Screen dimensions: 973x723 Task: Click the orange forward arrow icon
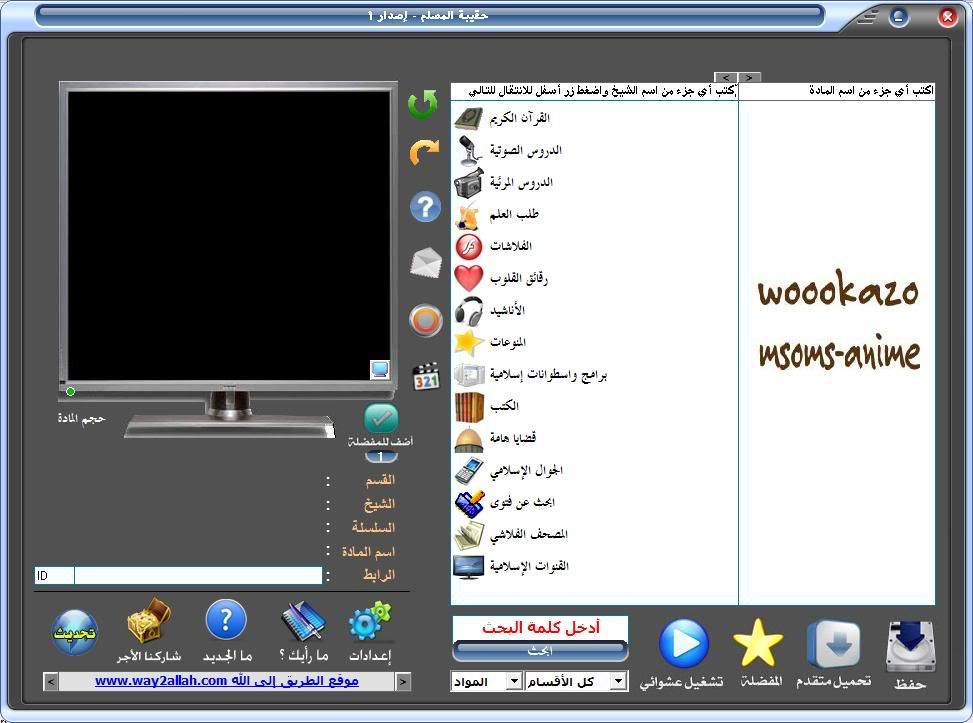(x=425, y=153)
